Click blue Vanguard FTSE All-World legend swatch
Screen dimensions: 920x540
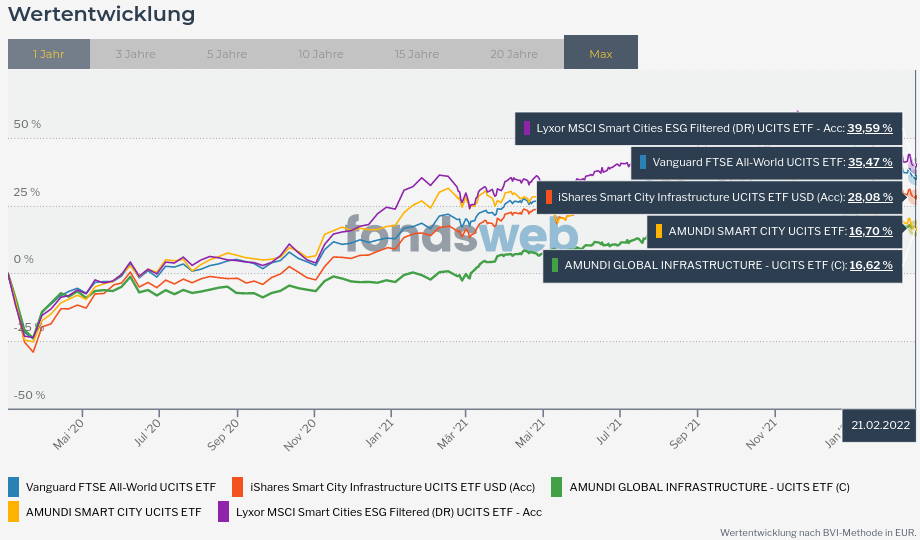click(x=14, y=487)
